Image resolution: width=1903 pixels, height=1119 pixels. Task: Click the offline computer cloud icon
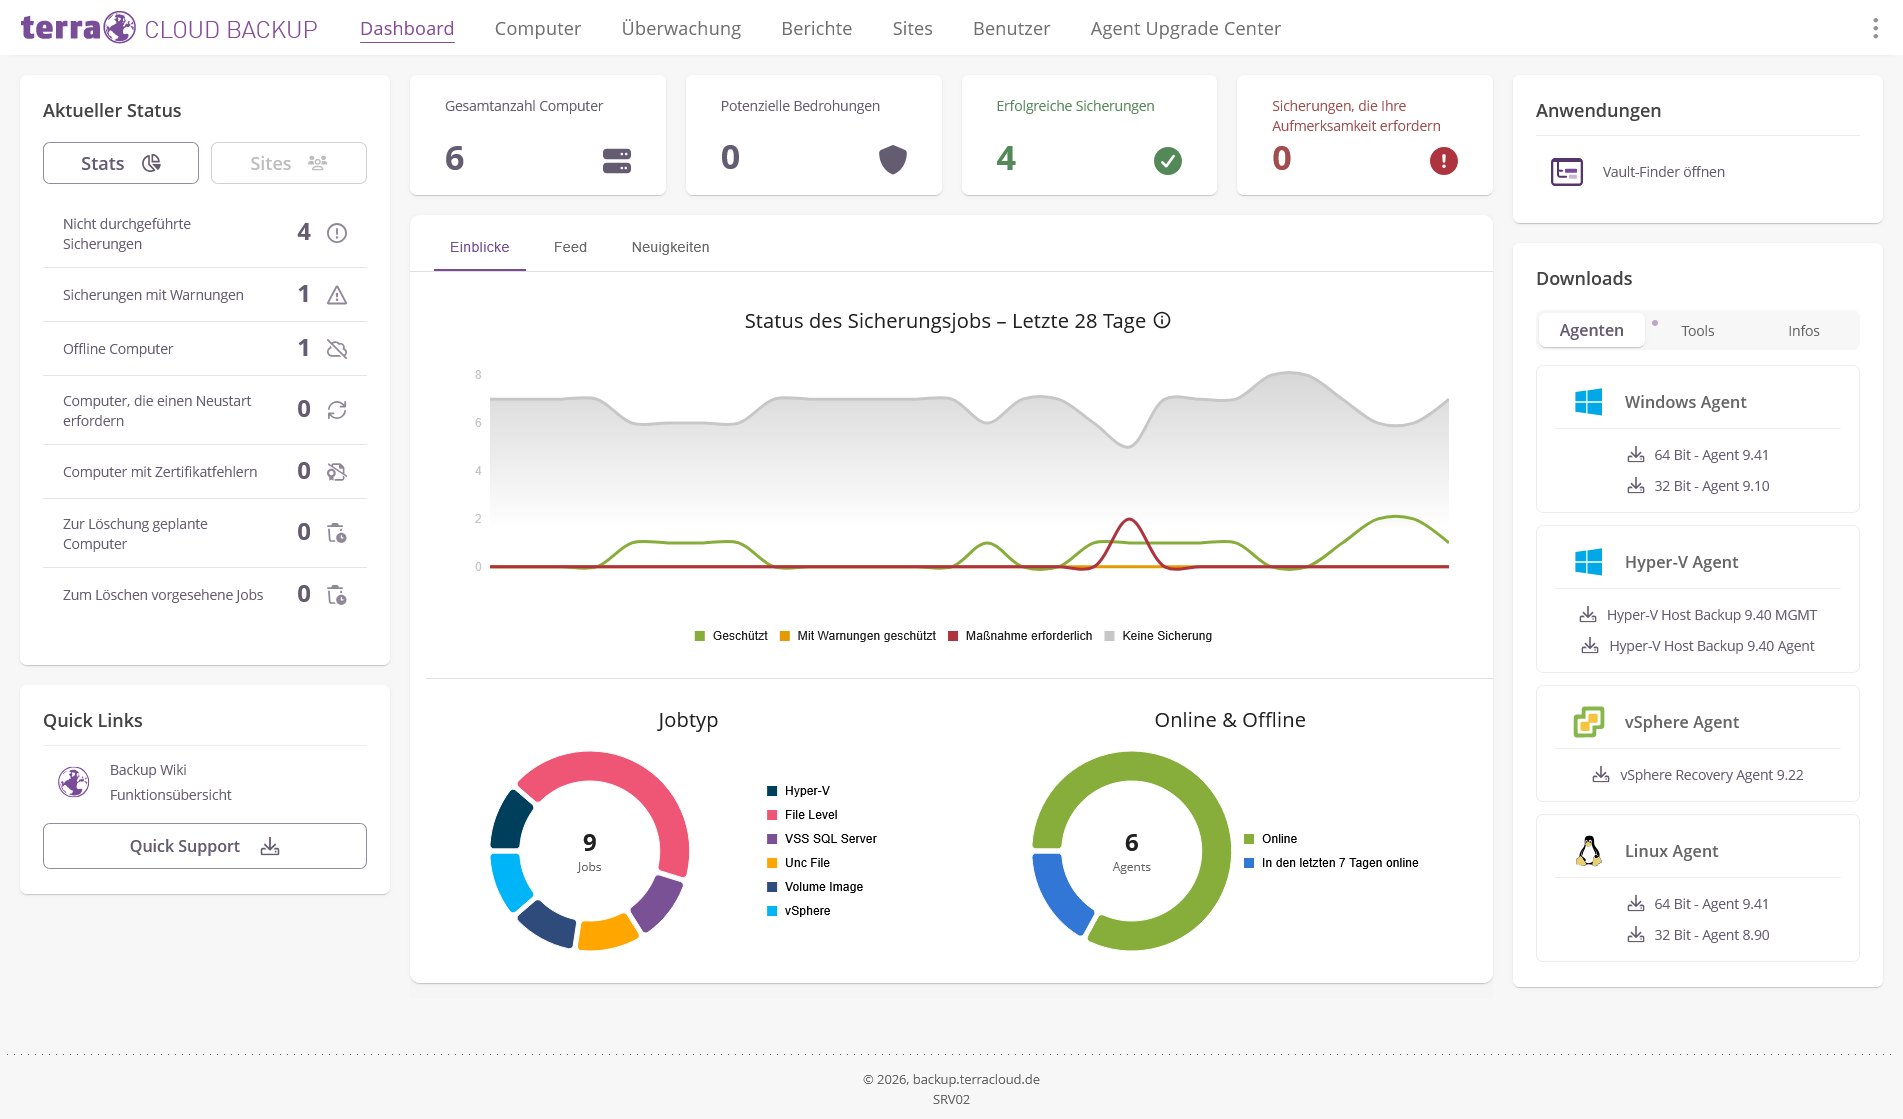point(337,349)
